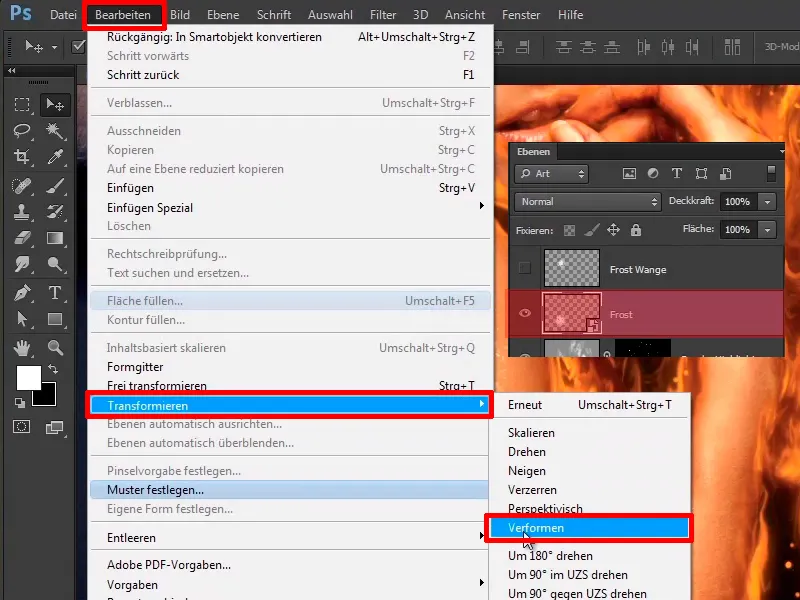Toggle Quick Mask mode
Viewport: 800px width, 600px height.
[21, 427]
